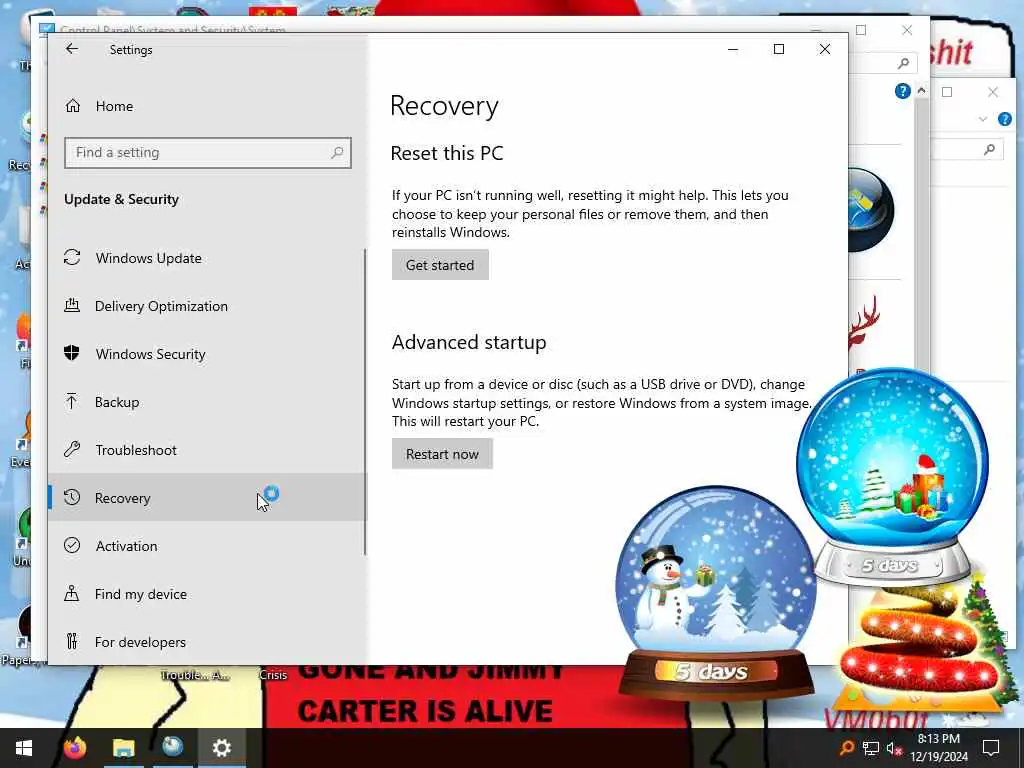
Task: Open the network tray icon
Action: 871,748
